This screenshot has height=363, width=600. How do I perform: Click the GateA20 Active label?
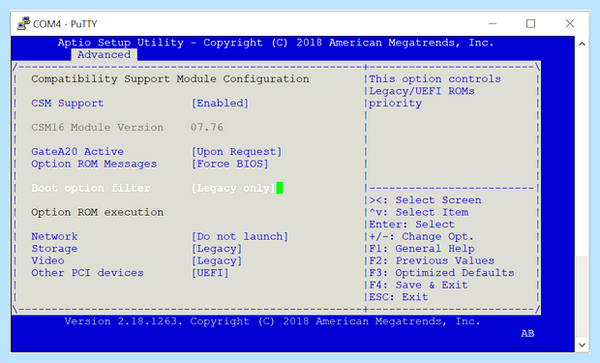[x=77, y=152]
